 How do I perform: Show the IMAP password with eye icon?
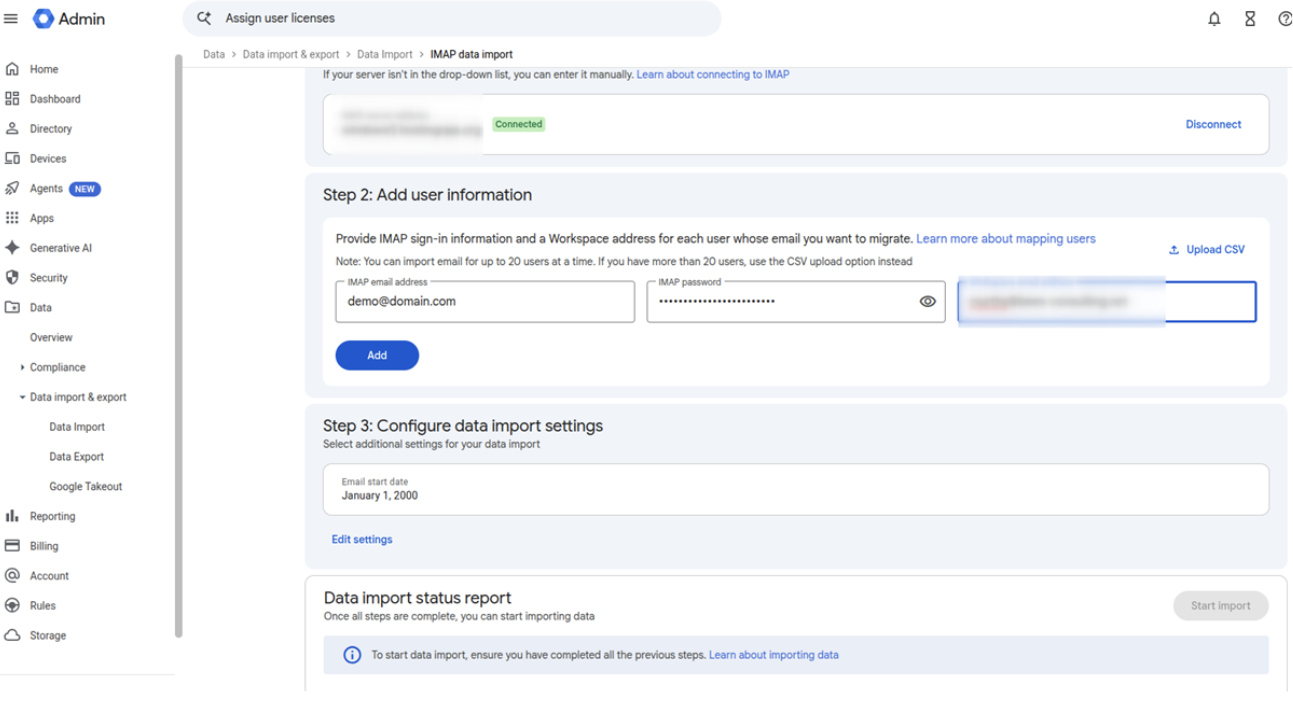[927, 301]
